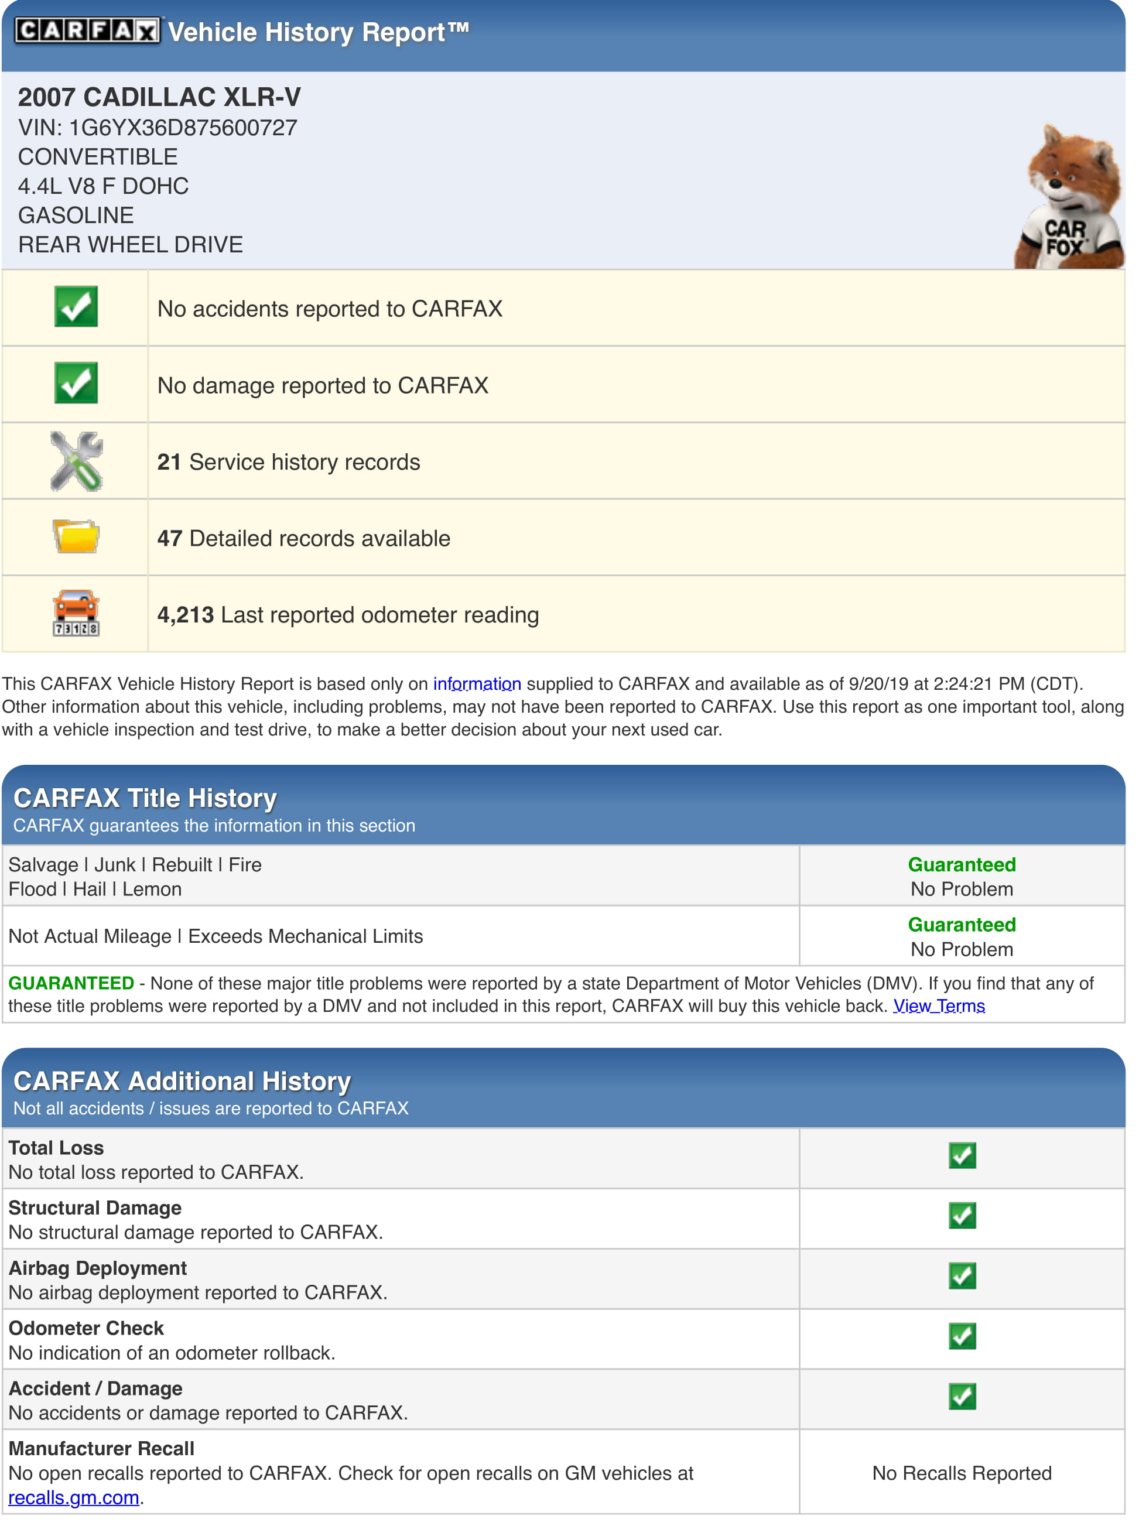The width and height of the screenshot is (1139, 1536).
Task: Click the GASOLINE fuel type text
Action: [76, 215]
